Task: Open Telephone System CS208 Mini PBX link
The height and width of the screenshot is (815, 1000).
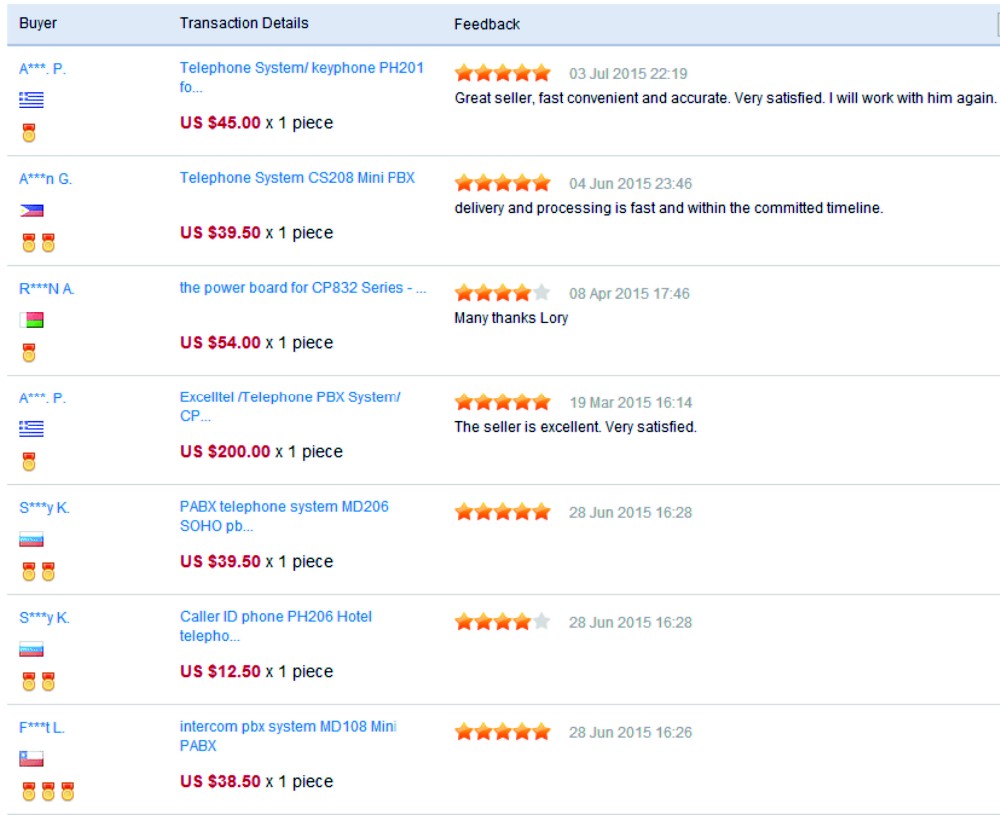Action: click(297, 178)
